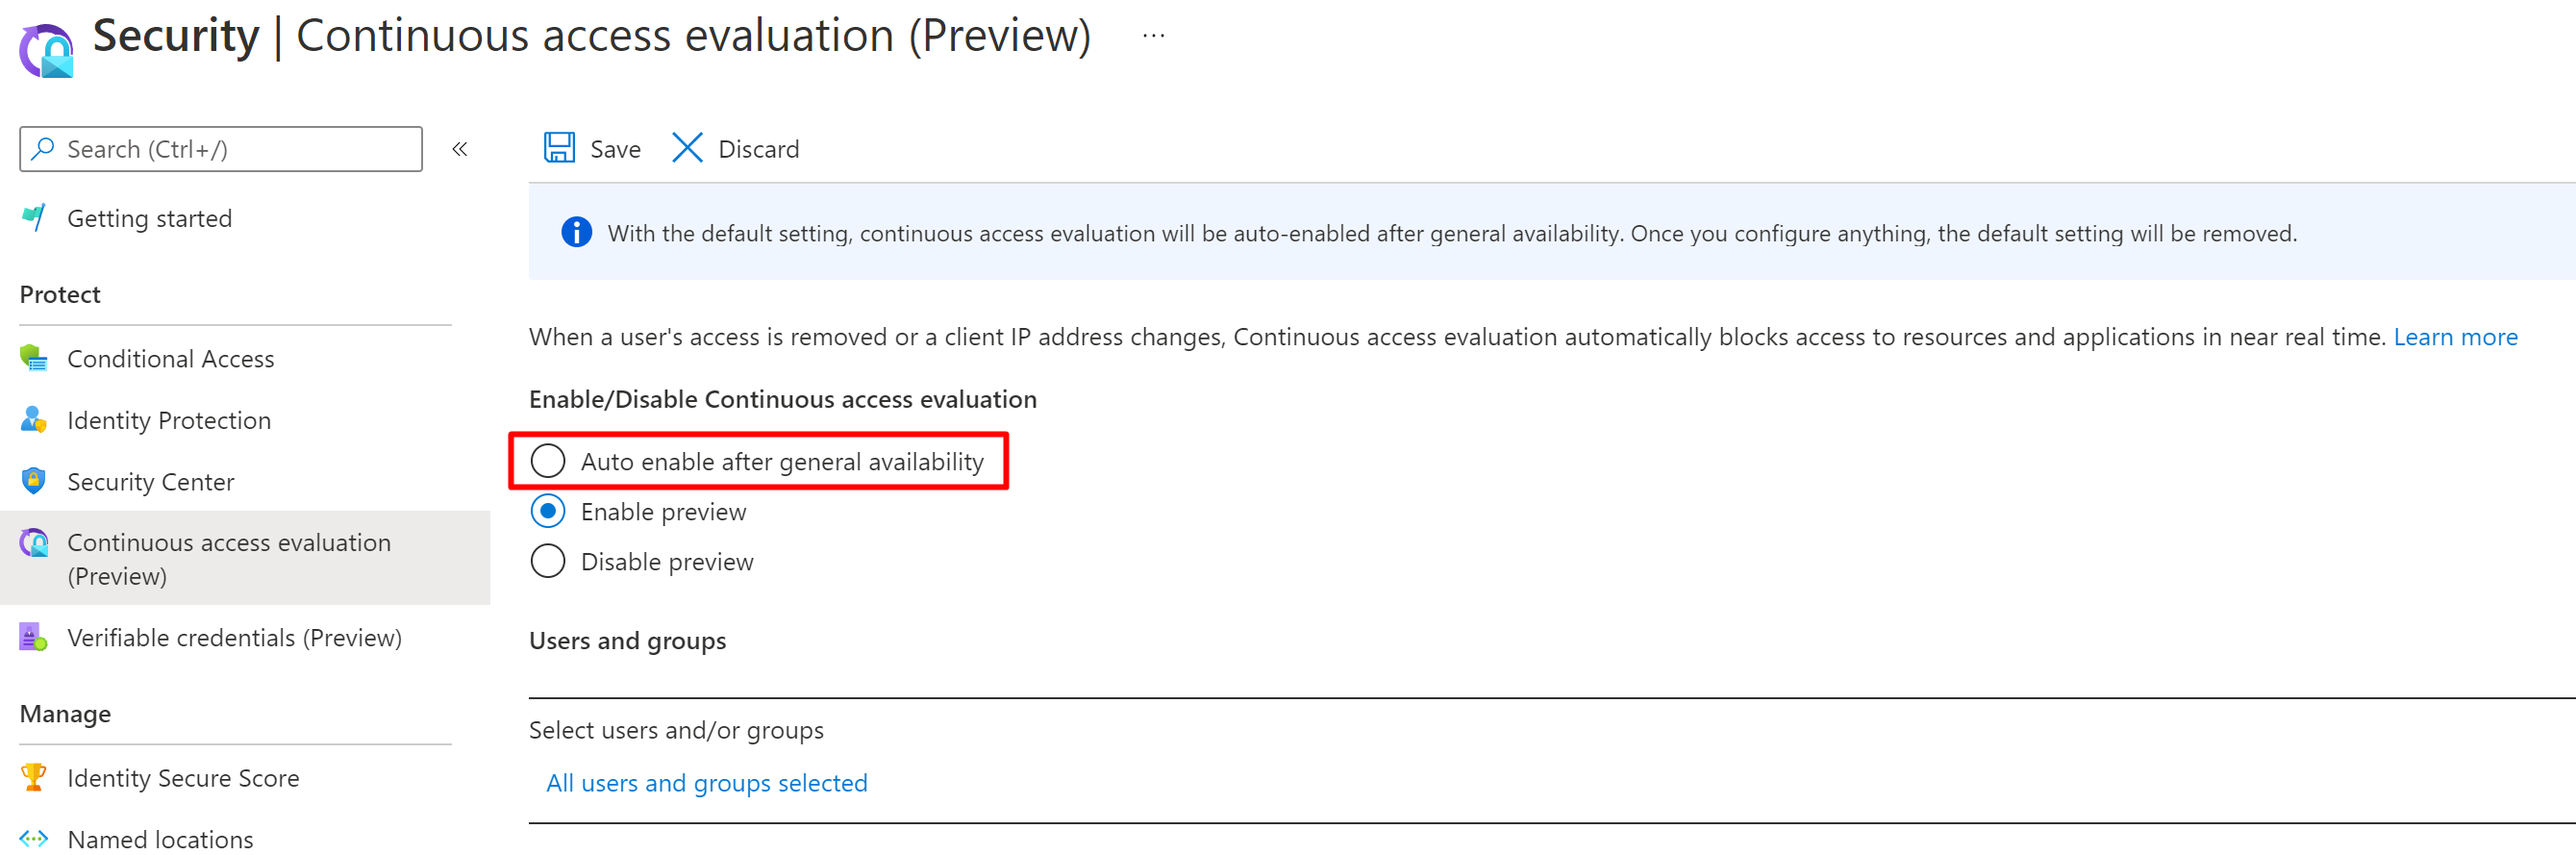Click the Verifiable credentials icon
The width and height of the screenshot is (2576, 855).
[34, 637]
